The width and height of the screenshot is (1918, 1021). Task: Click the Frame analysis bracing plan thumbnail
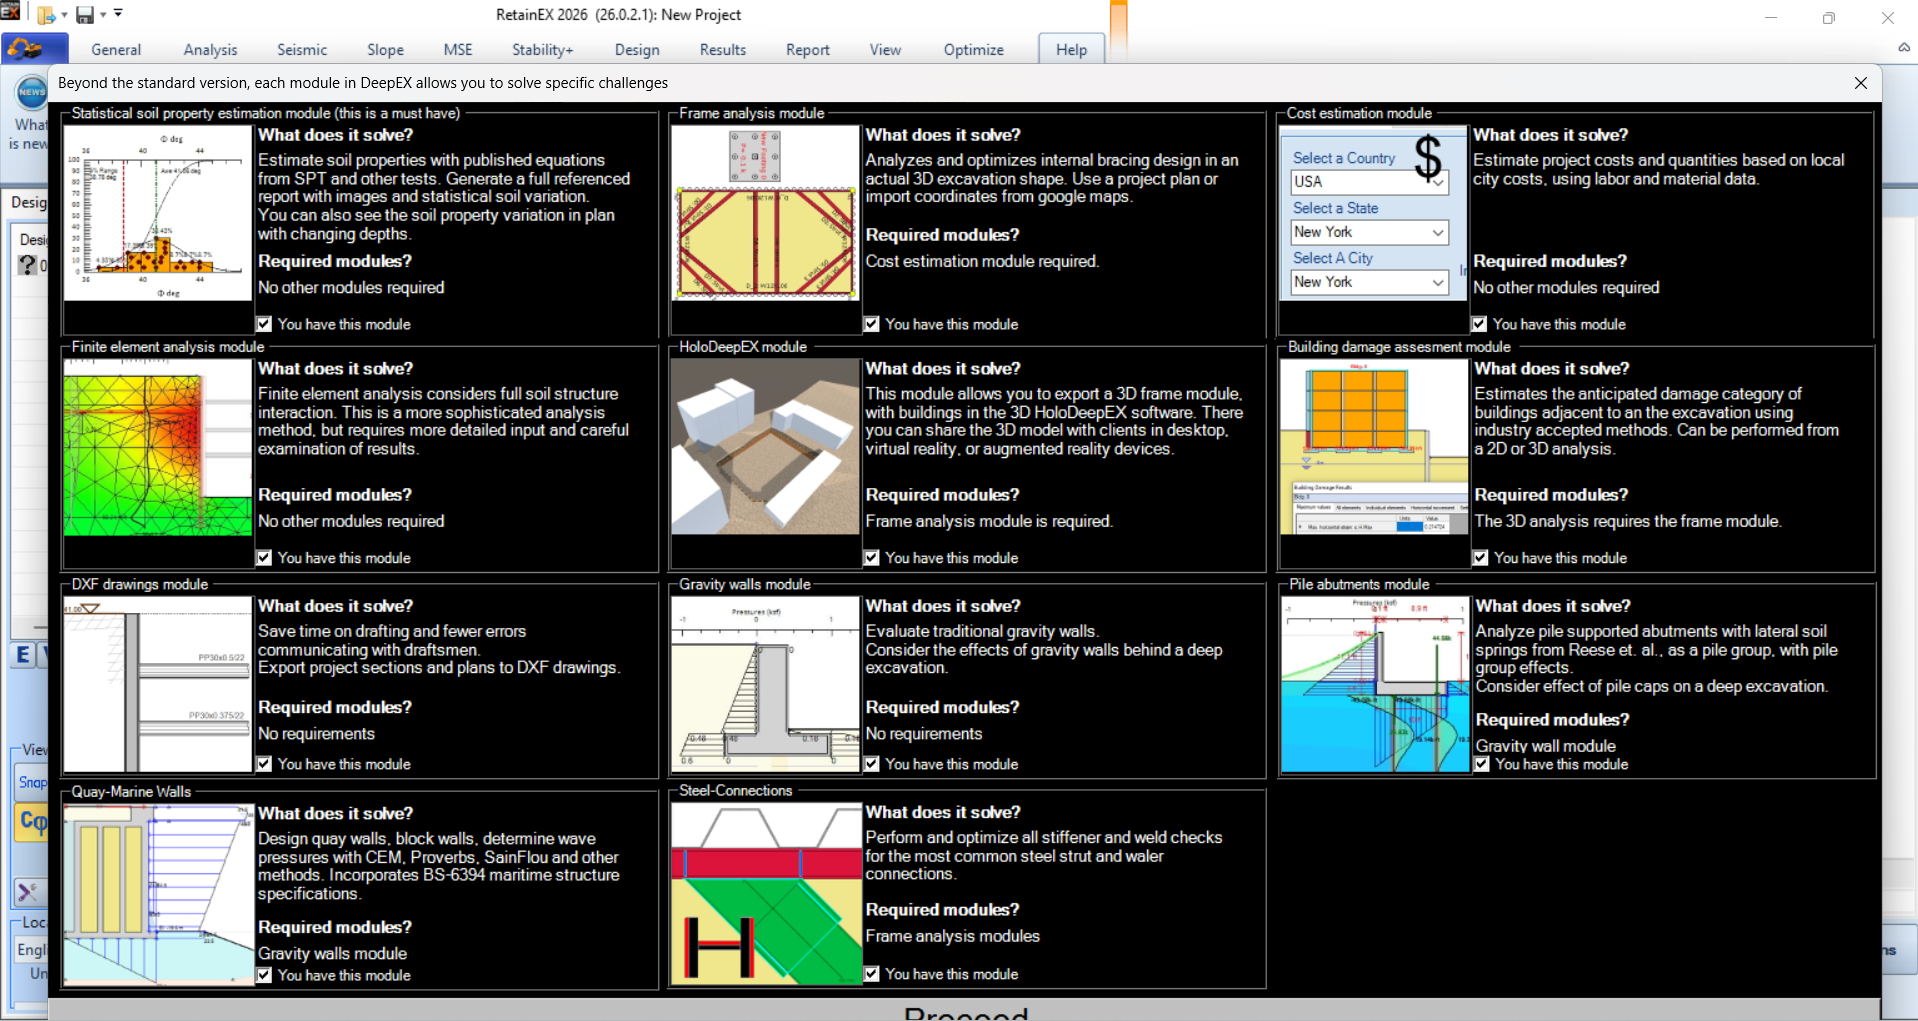pyautogui.click(x=765, y=213)
